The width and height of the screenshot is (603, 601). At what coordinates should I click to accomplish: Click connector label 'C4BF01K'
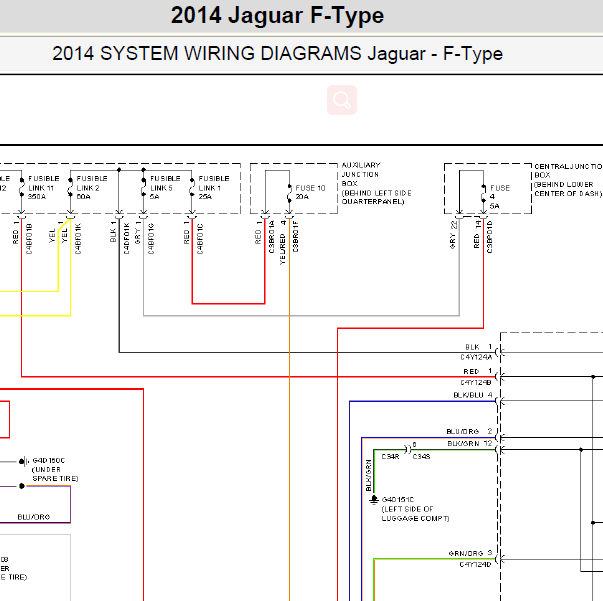click(x=78, y=239)
